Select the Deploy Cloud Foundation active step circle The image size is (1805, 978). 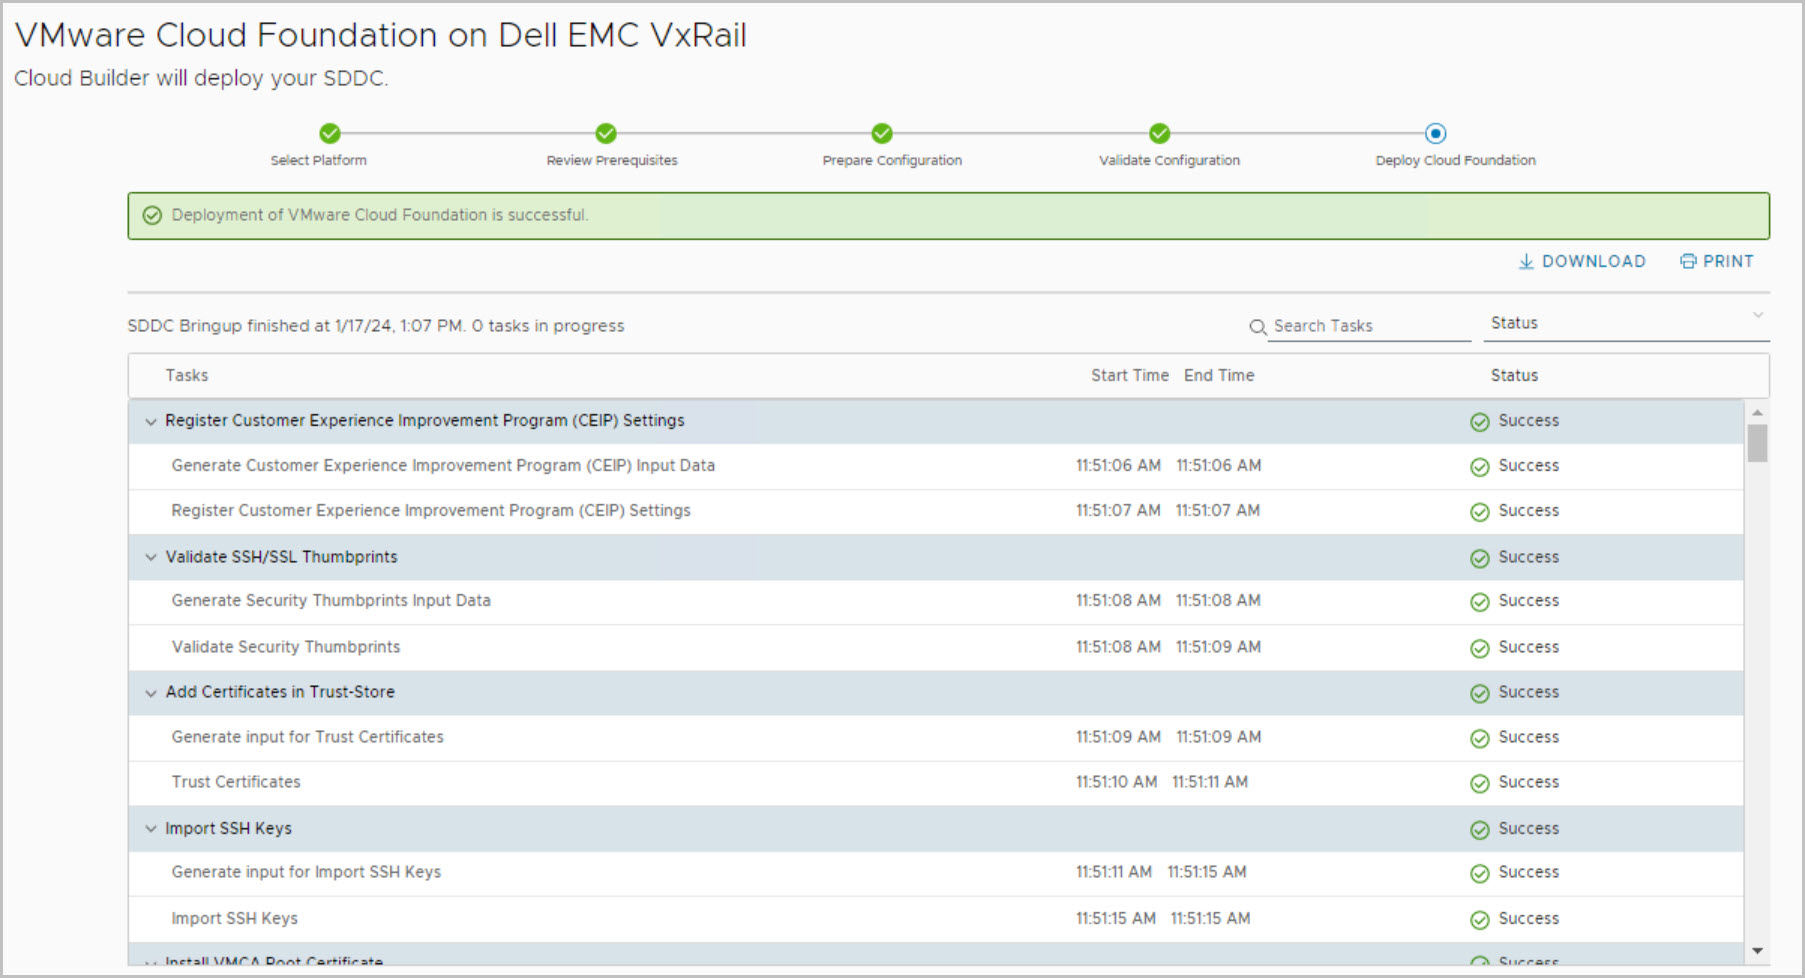[1435, 133]
